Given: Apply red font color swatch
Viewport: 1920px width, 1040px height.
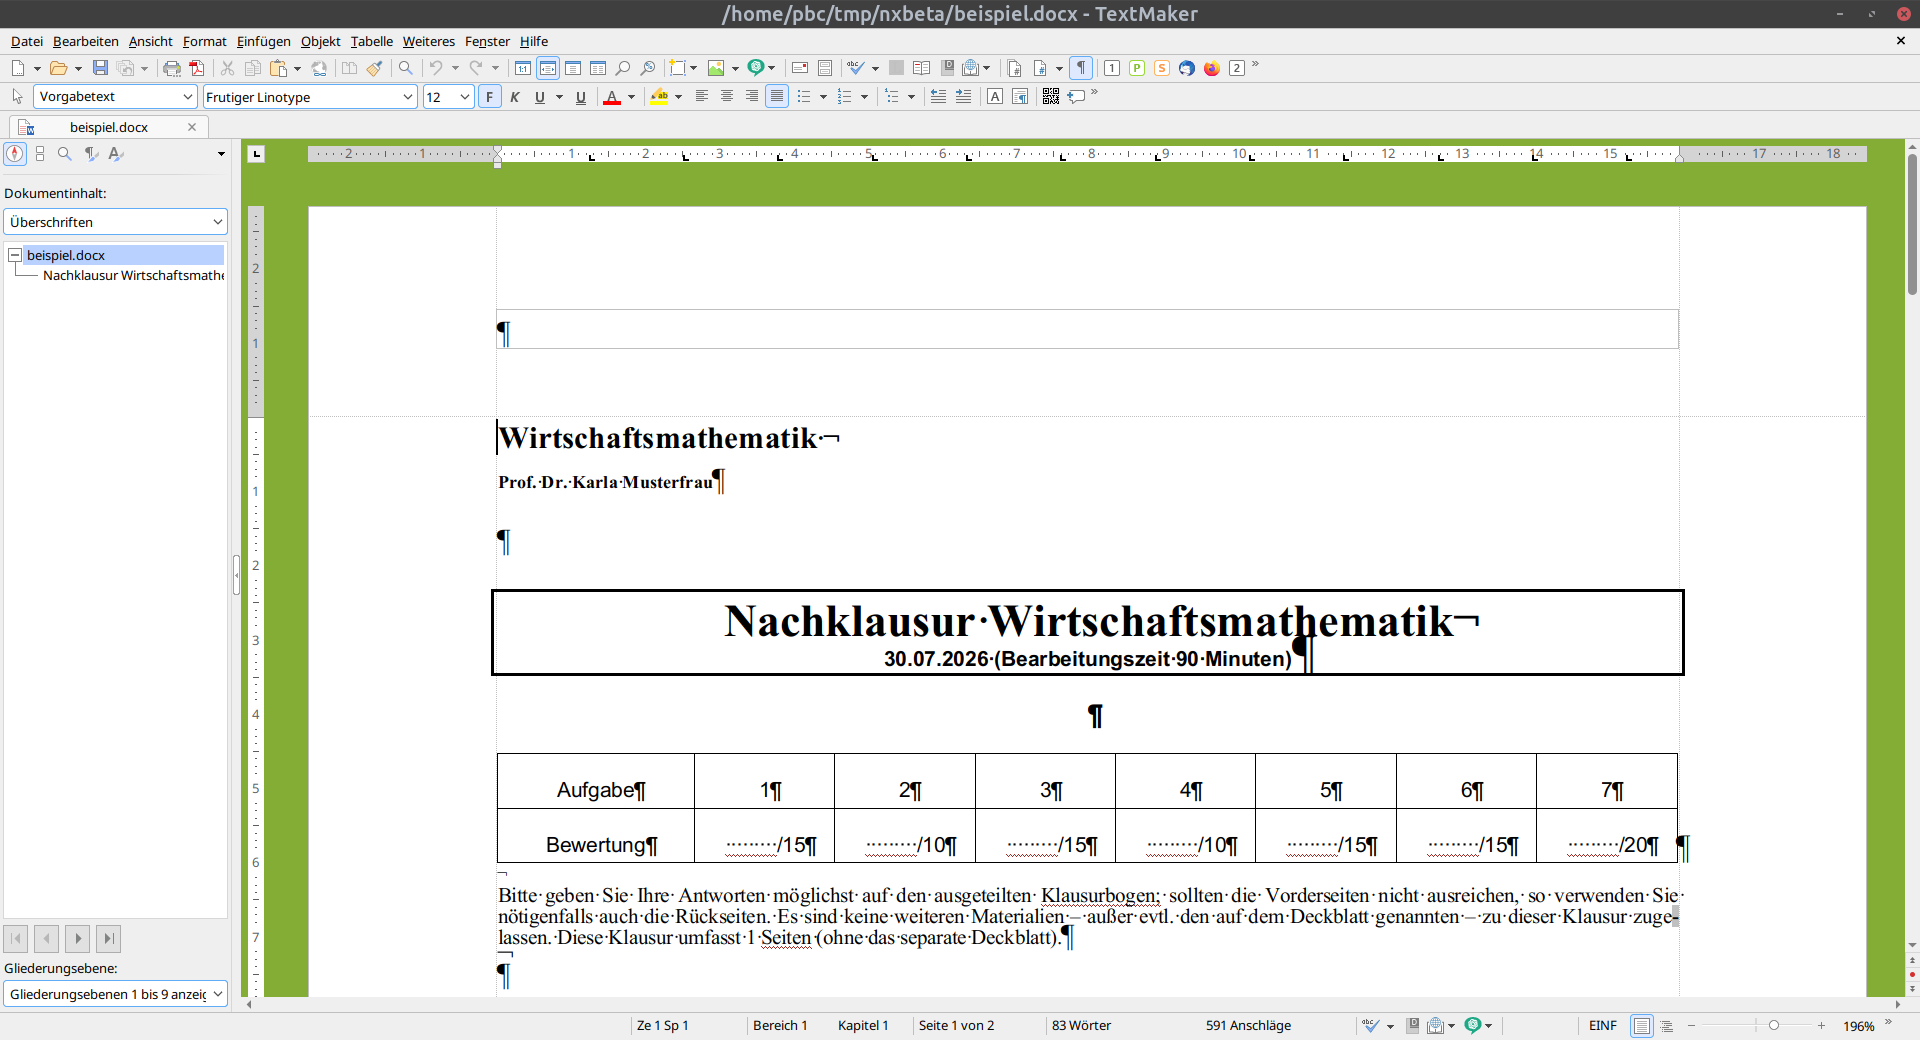Looking at the screenshot, I should tap(612, 97).
